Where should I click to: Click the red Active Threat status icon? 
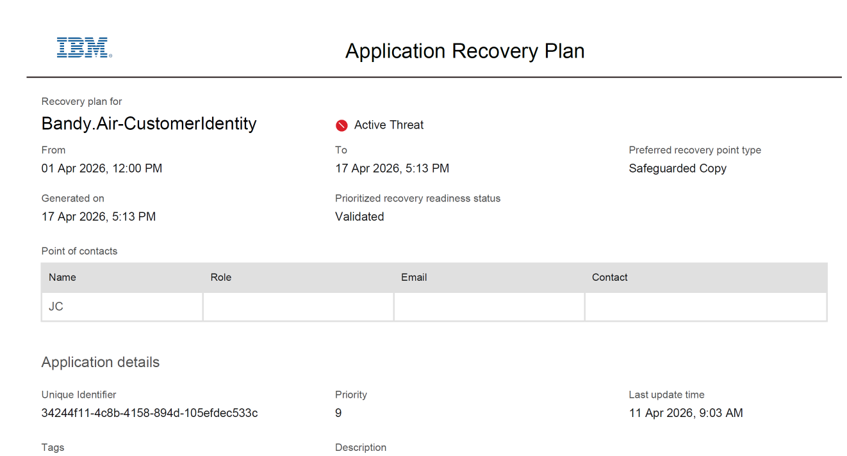coord(341,125)
